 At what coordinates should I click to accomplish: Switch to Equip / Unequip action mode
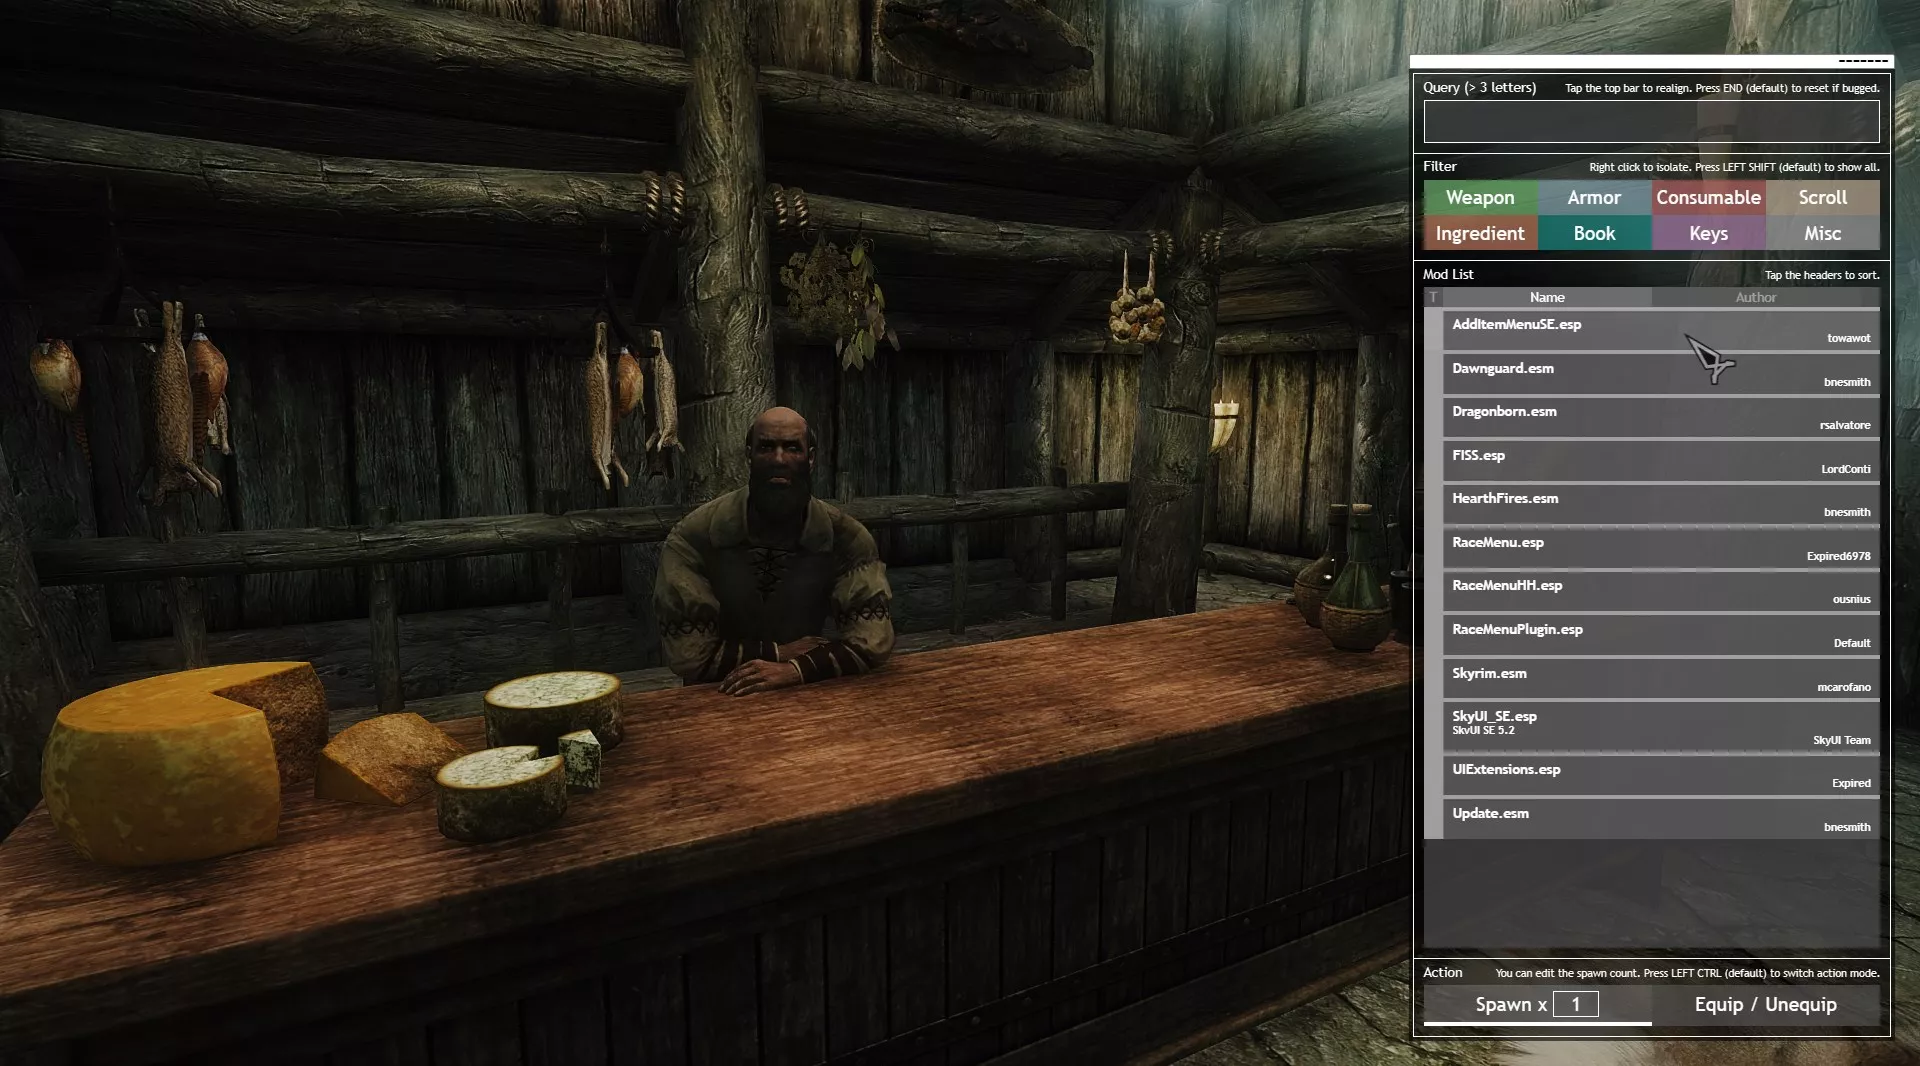click(x=1765, y=1004)
